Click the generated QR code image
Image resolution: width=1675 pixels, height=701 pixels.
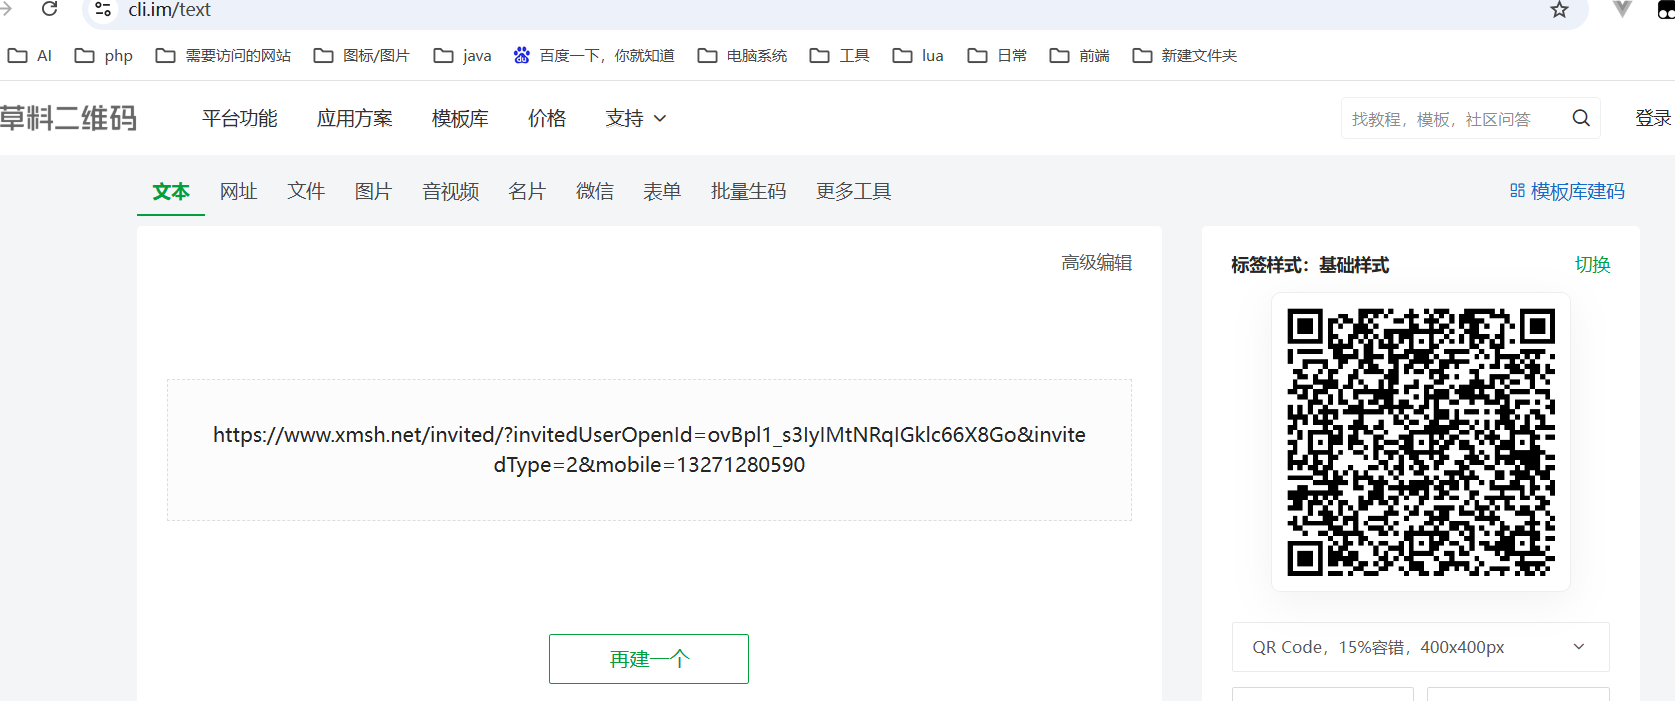click(x=1421, y=442)
